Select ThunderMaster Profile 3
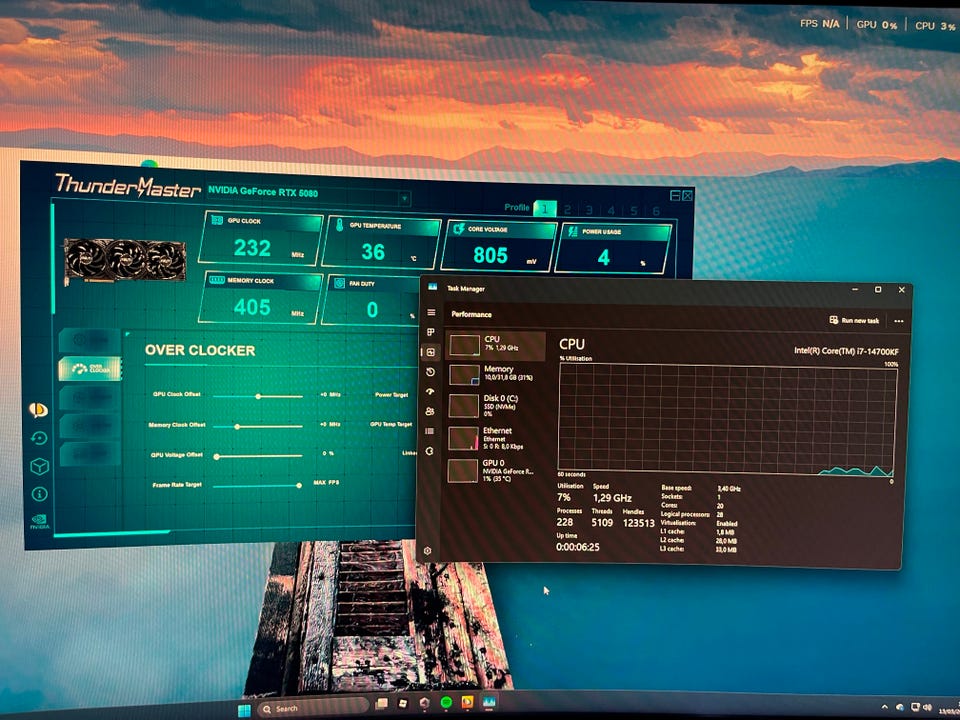 click(x=589, y=210)
